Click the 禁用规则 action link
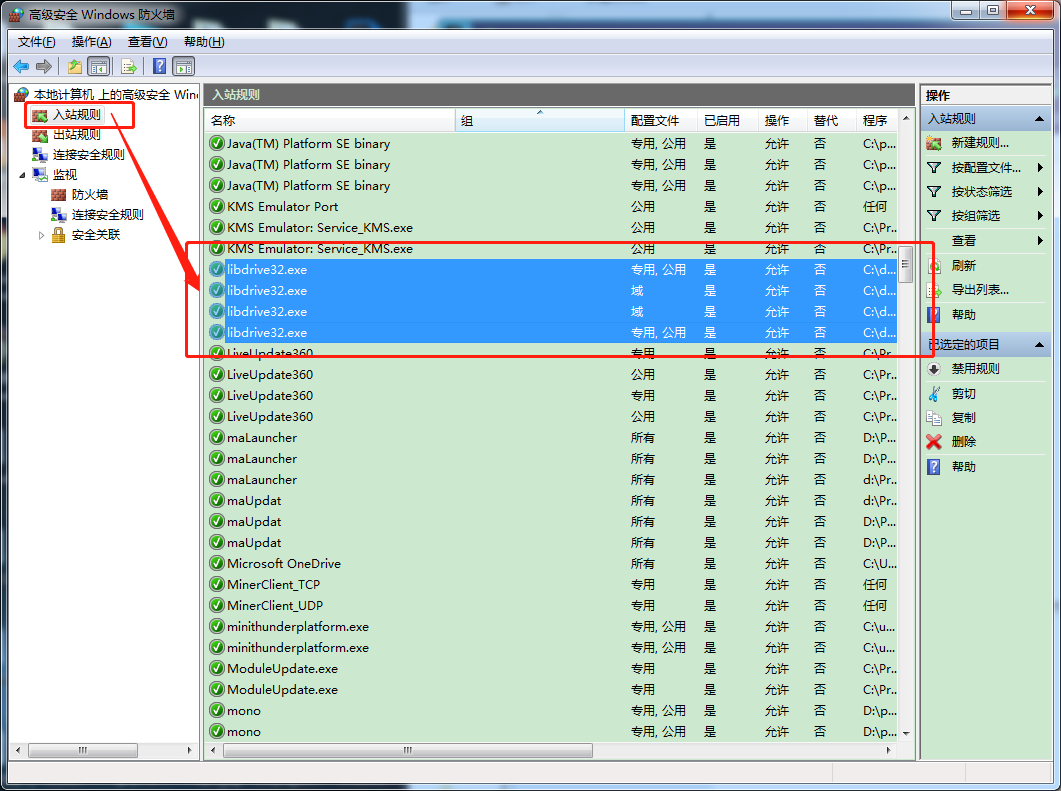 coord(975,369)
